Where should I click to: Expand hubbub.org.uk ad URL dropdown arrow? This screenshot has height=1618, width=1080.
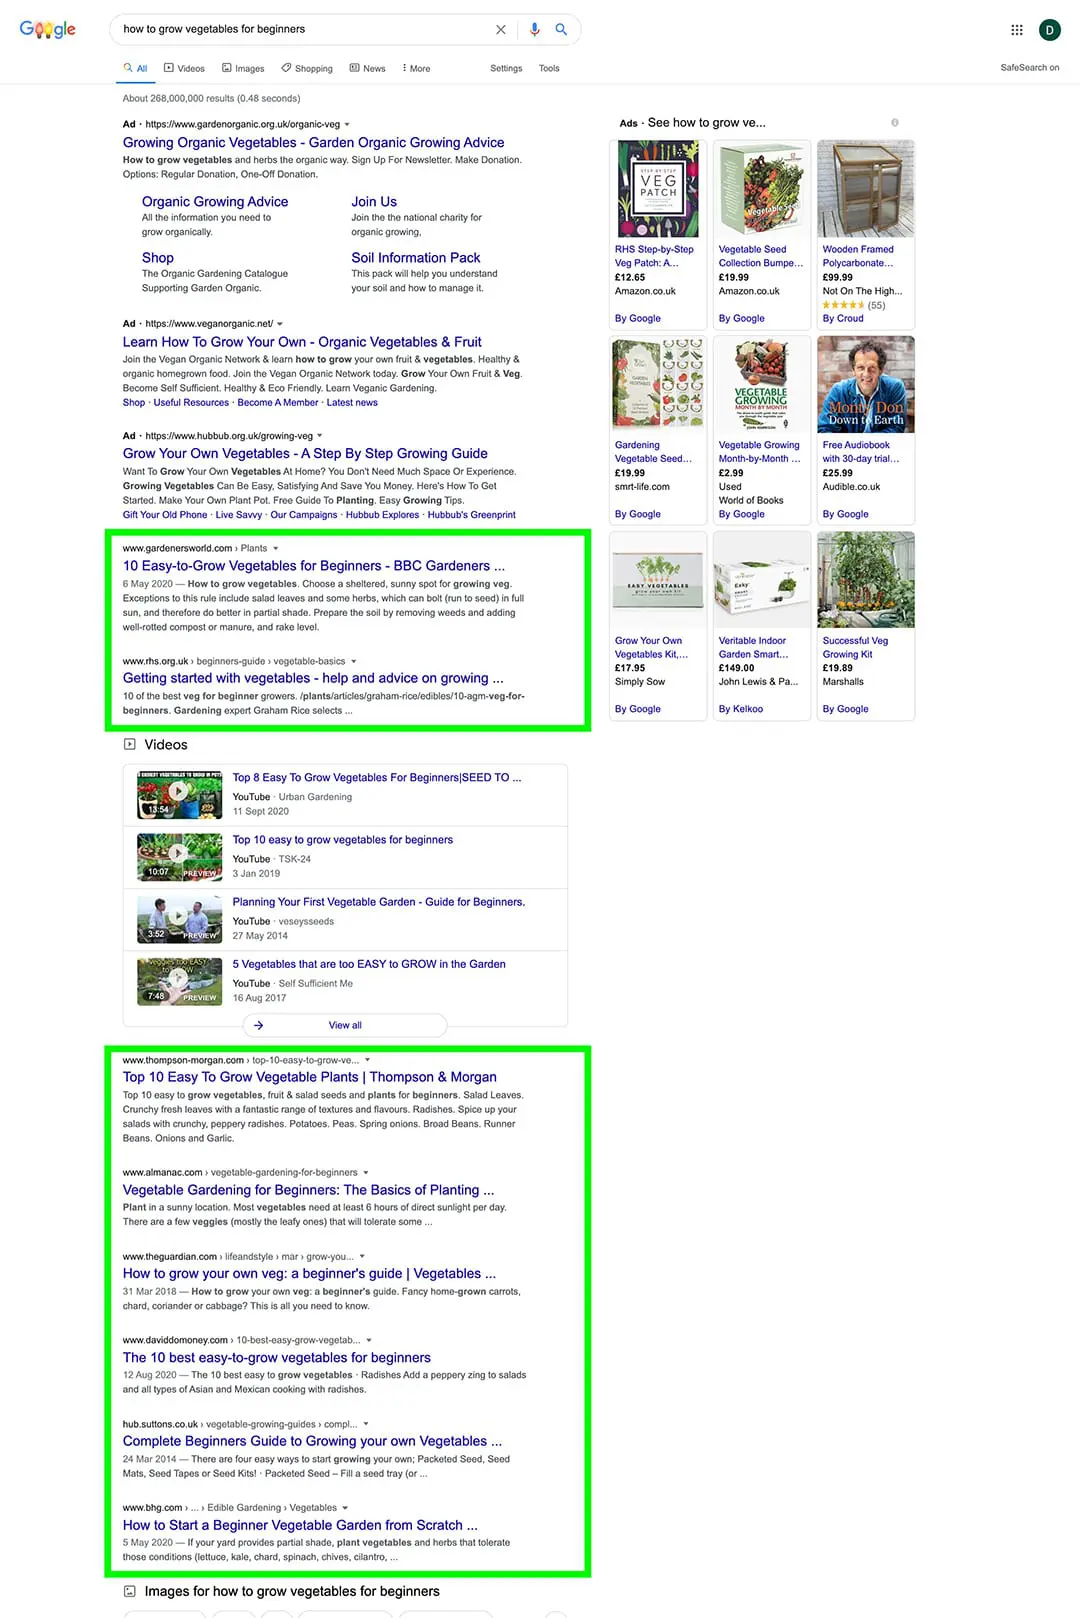point(320,436)
